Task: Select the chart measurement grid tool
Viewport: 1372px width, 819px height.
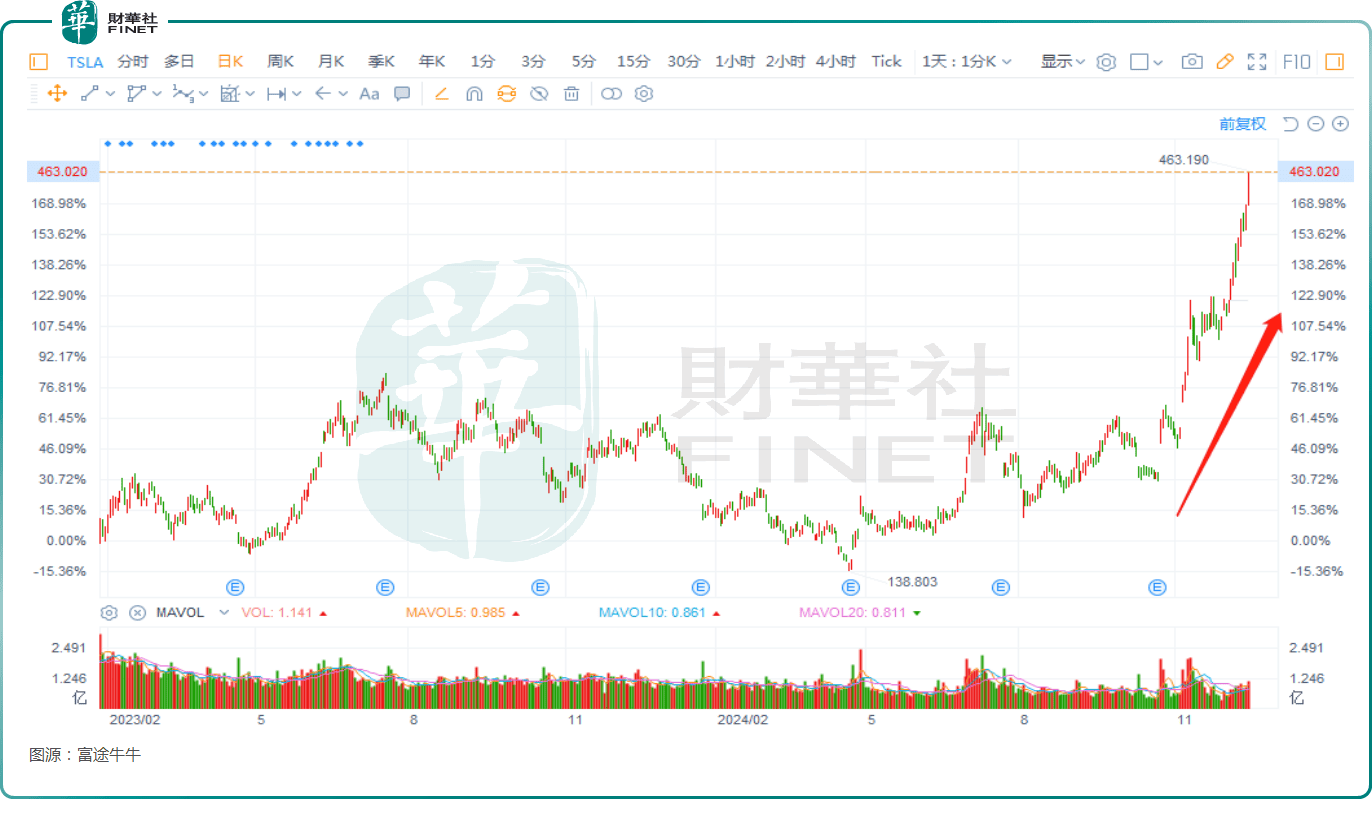Action: pos(229,94)
